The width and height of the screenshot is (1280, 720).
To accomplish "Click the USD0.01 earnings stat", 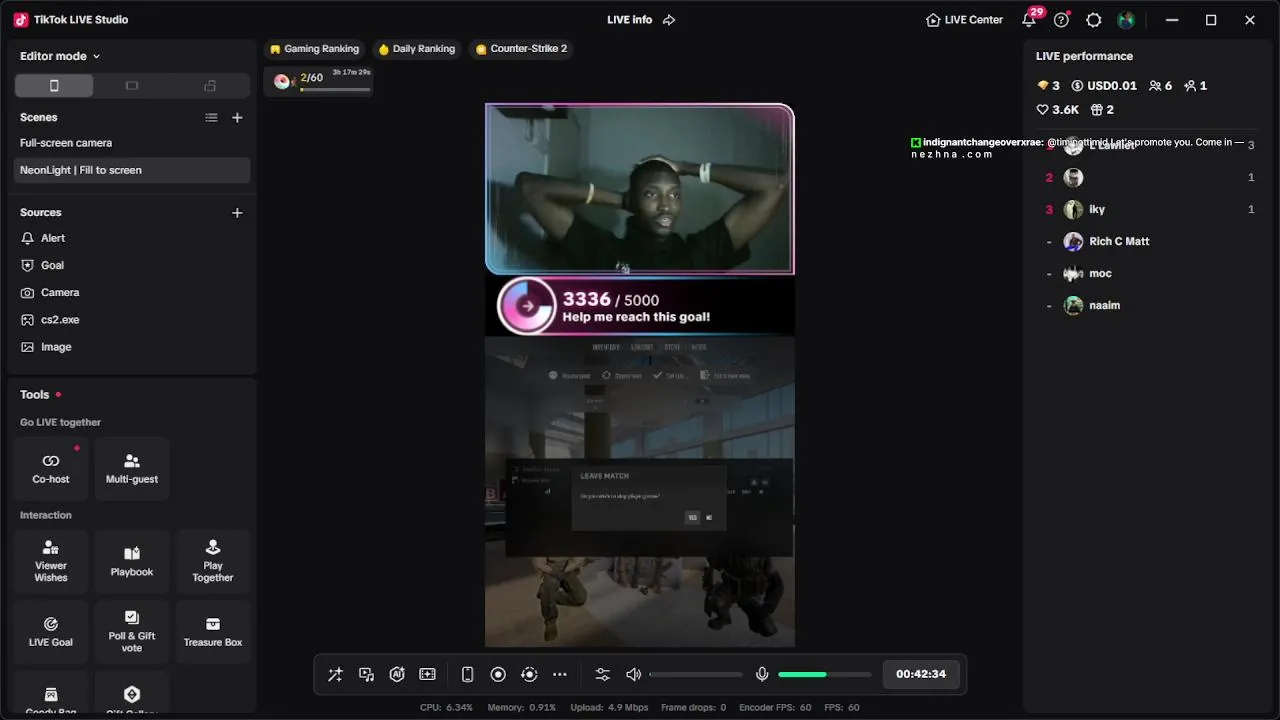I will pyautogui.click(x=1104, y=86).
